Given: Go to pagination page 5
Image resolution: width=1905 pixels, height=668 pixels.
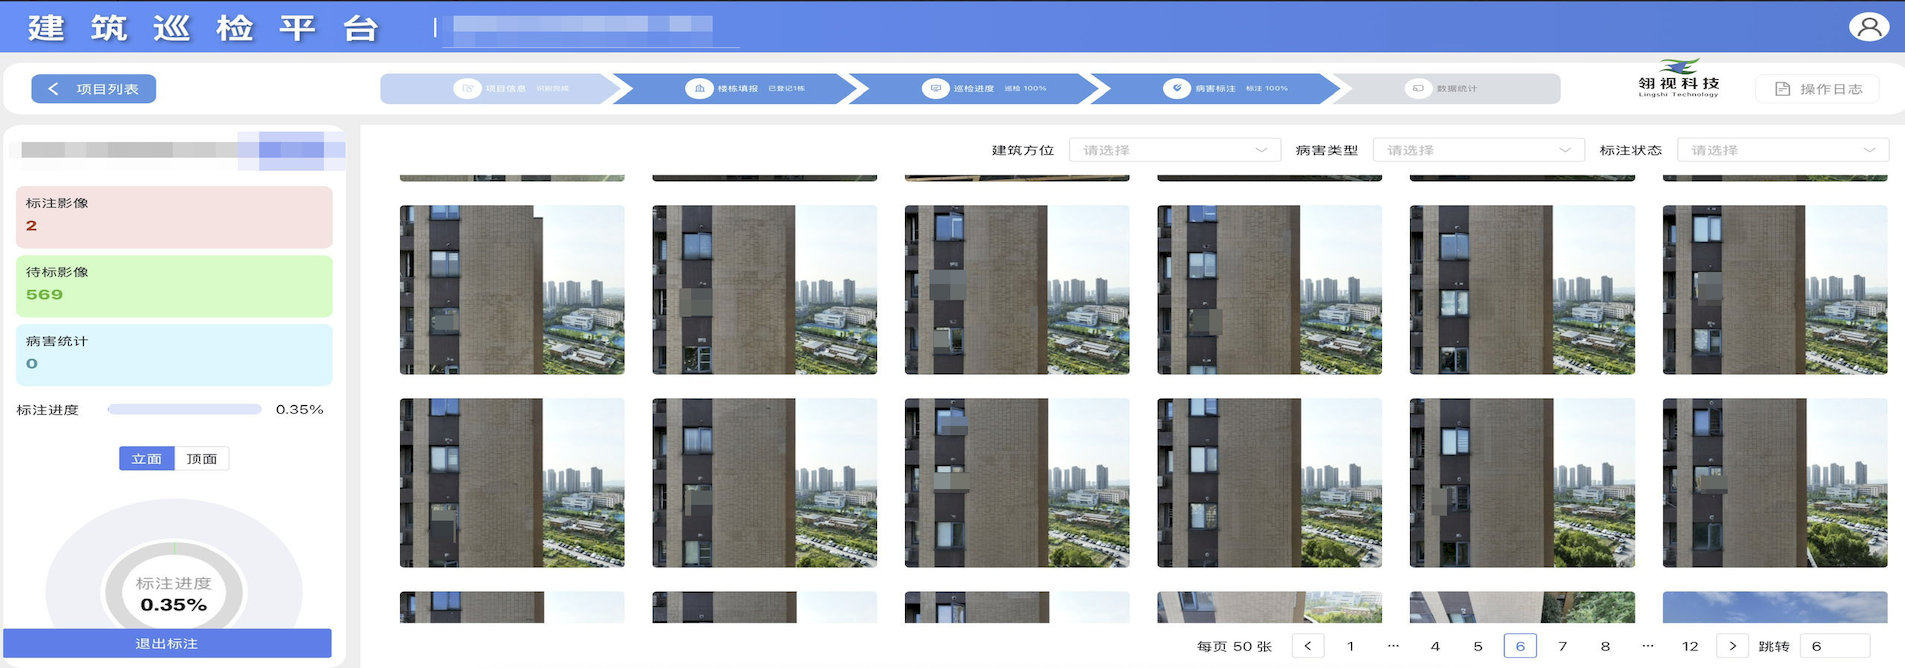Looking at the screenshot, I should tap(1478, 646).
